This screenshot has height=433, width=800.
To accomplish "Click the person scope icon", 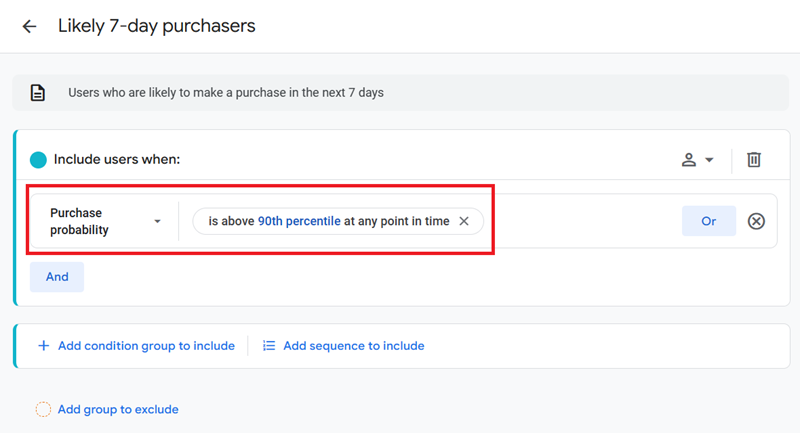I will point(689,160).
